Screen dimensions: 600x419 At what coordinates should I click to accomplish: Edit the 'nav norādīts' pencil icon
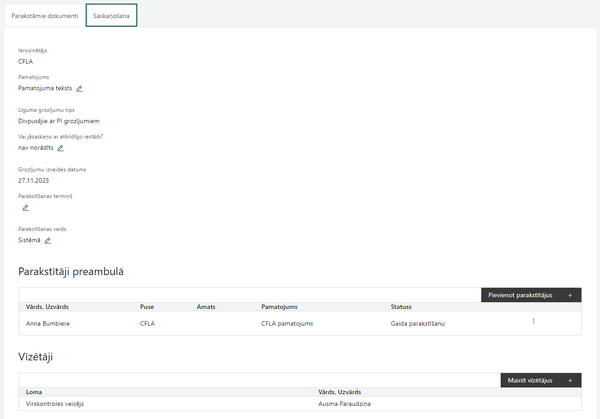pos(60,148)
